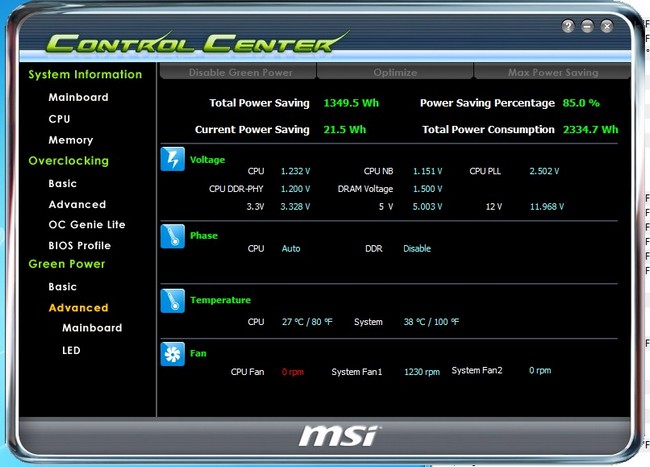The image size is (650, 467).
Task: Click 5 V rail reading 5.003 V
Action: 427,207
